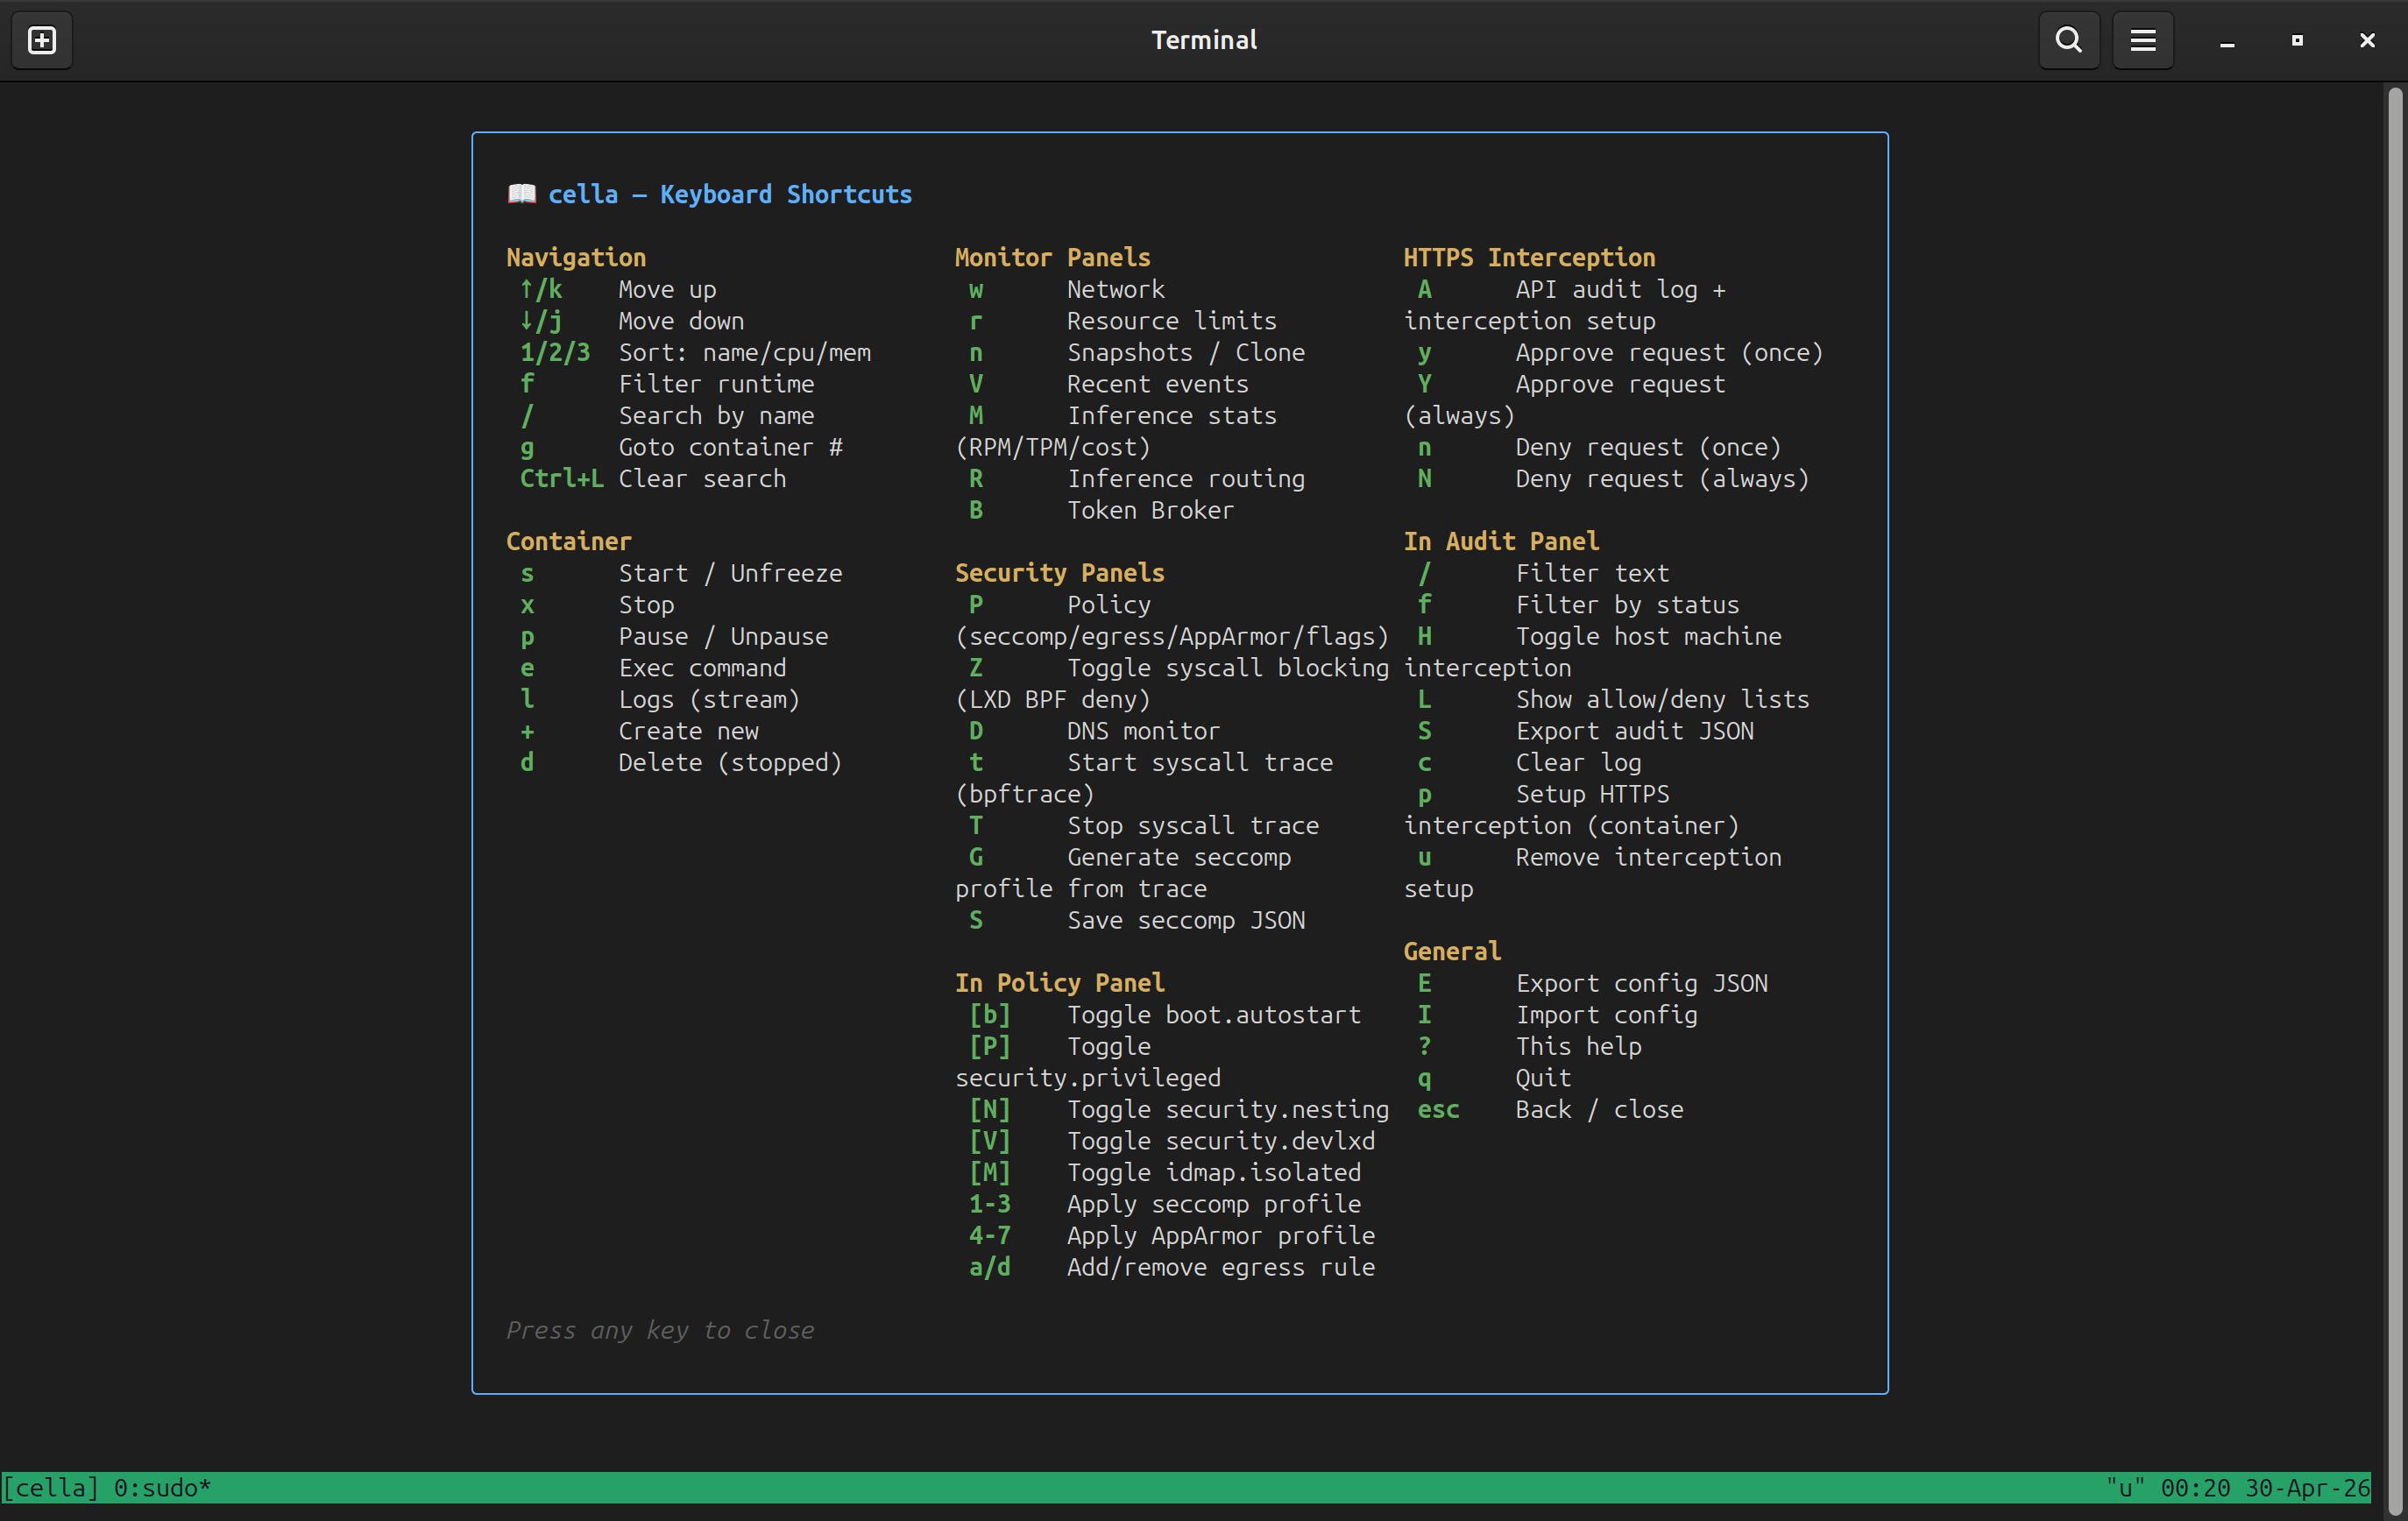Image resolution: width=2408 pixels, height=1521 pixels.
Task: Click the "30-Apr-26" date in tmux status bar
Action: [2308, 1488]
